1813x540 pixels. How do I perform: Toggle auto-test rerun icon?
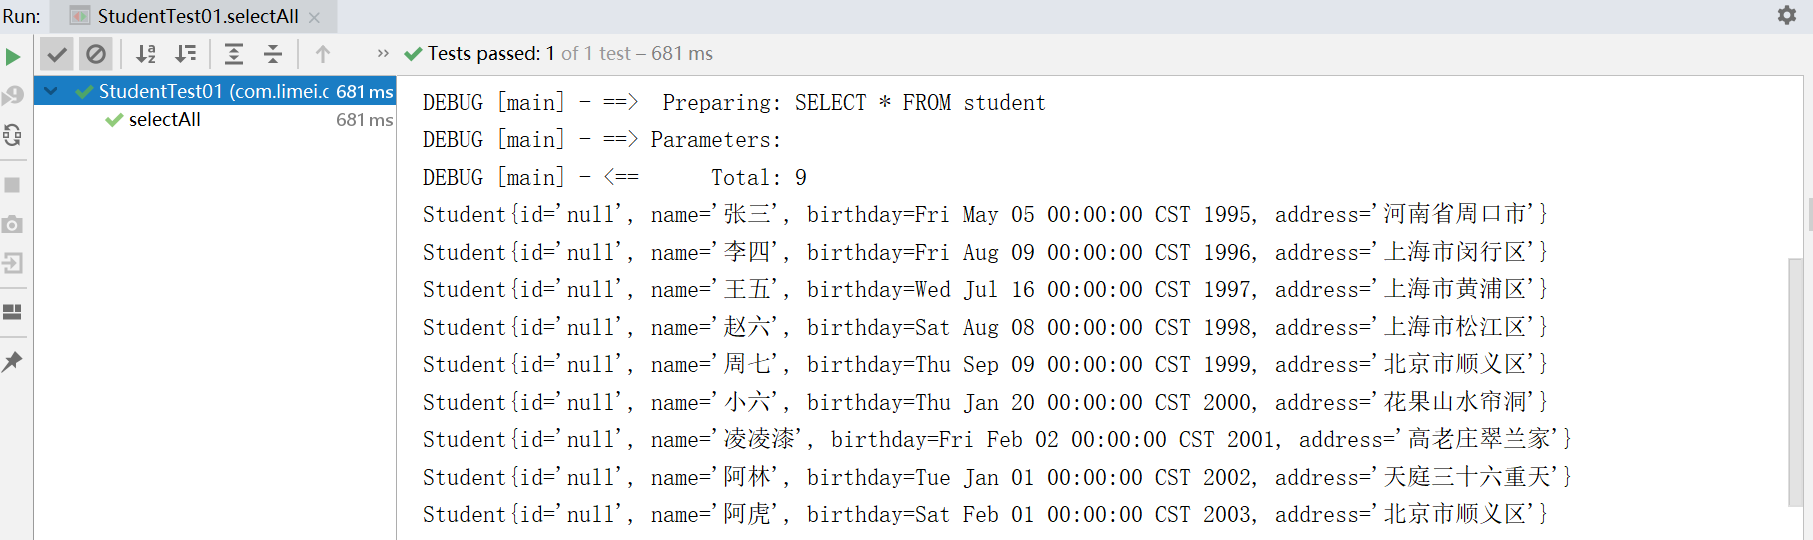pyautogui.click(x=13, y=135)
